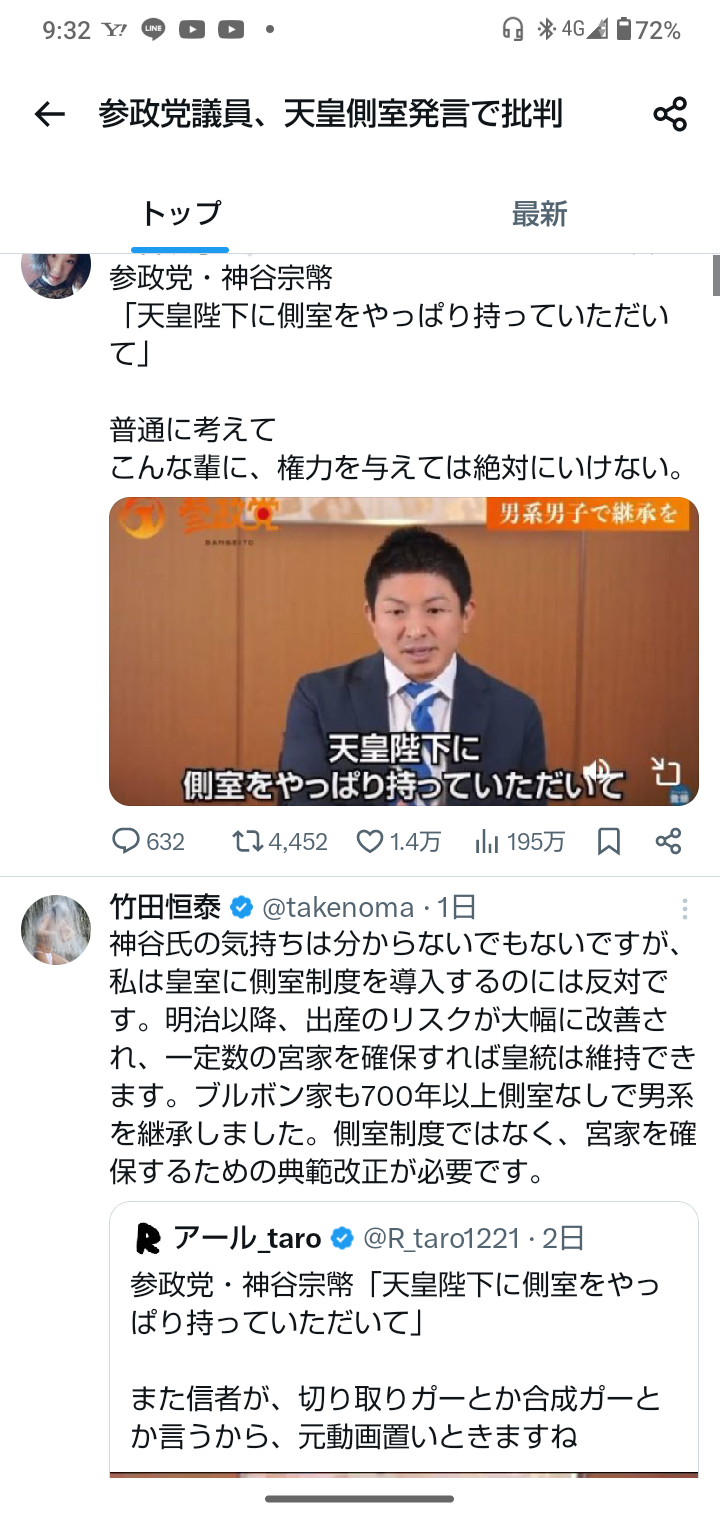
Task: Go back using the arrow icon
Action: (49, 115)
